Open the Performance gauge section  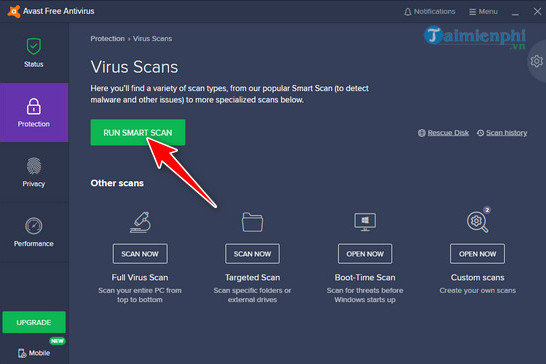point(34,232)
